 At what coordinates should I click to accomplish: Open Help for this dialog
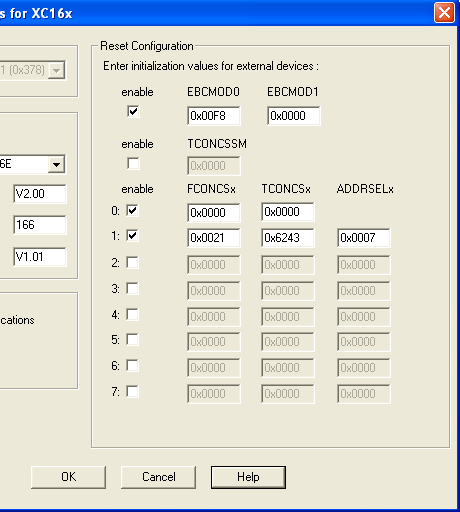click(248, 477)
